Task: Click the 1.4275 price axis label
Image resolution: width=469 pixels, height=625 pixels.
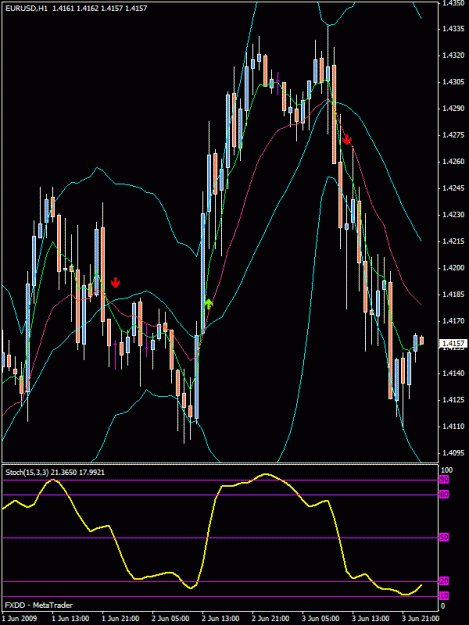Action: (x=453, y=135)
